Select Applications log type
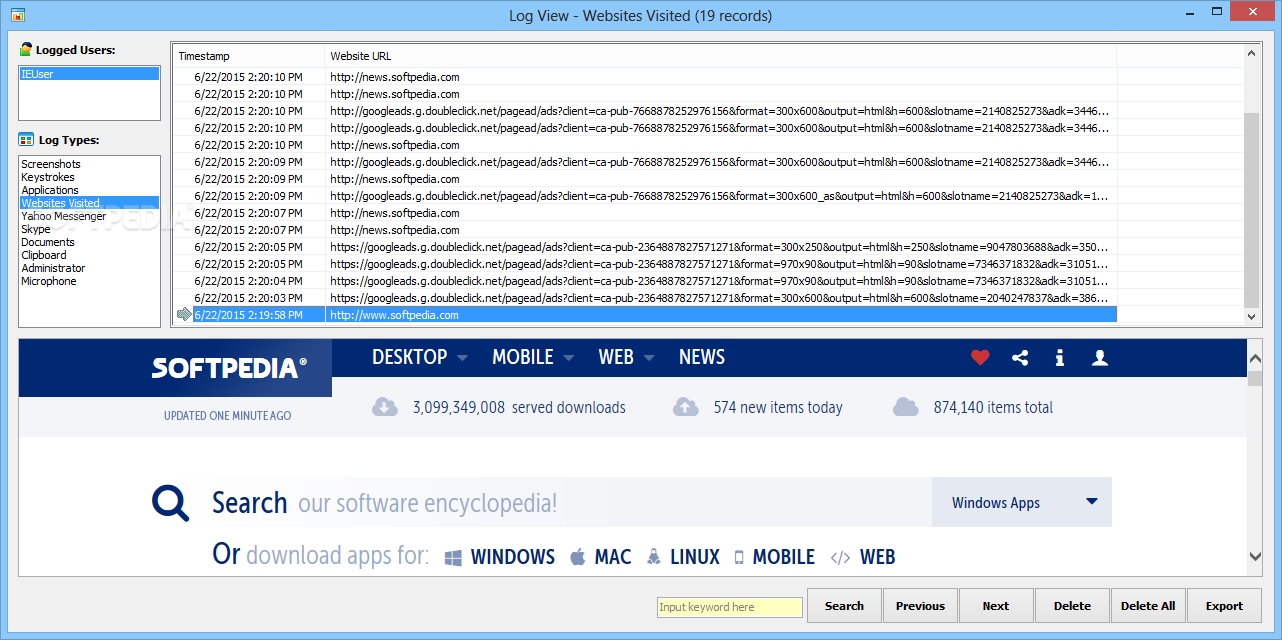The height and width of the screenshot is (640, 1282). point(50,190)
